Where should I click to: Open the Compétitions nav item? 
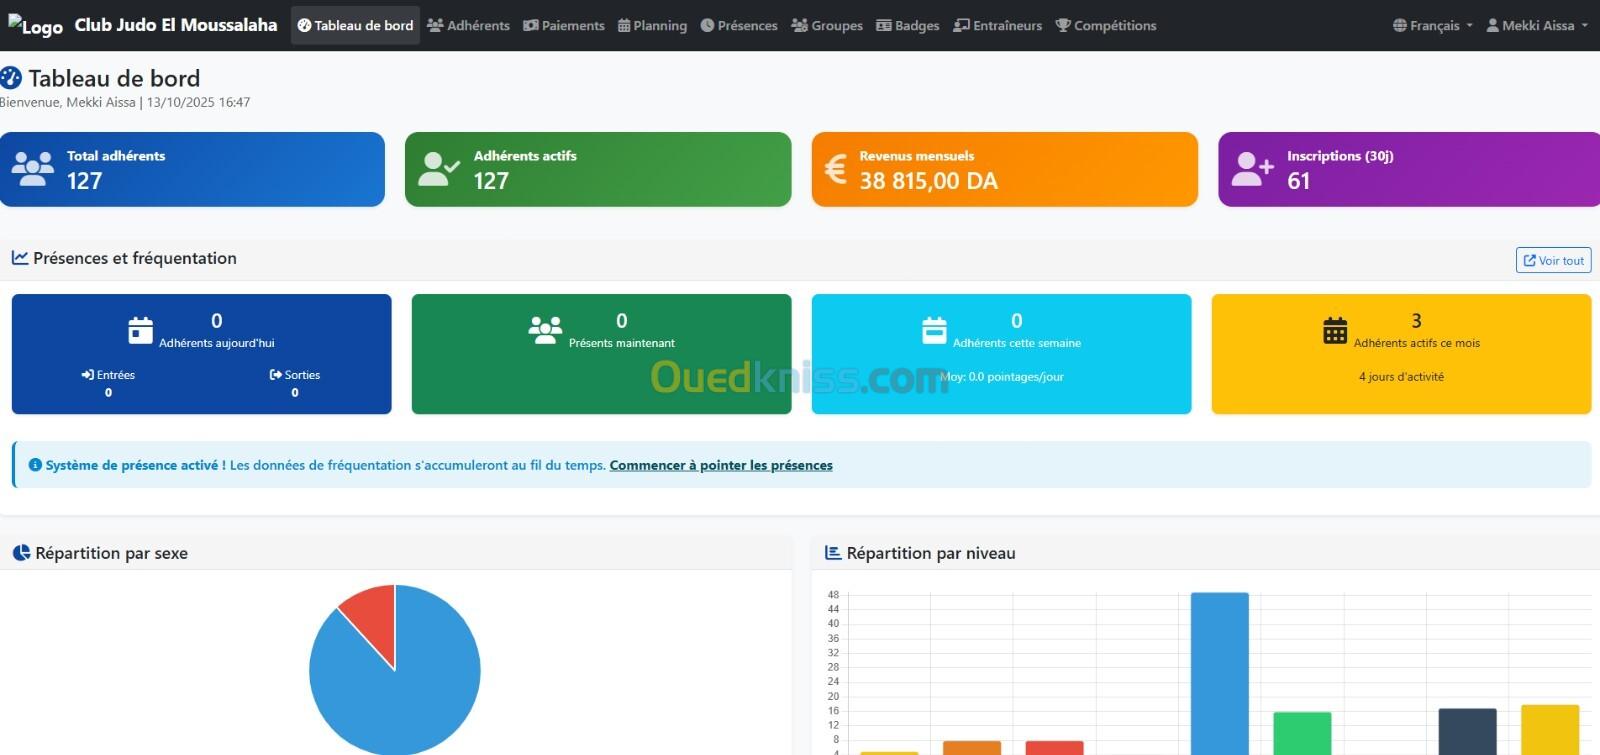[x=1106, y=26]
